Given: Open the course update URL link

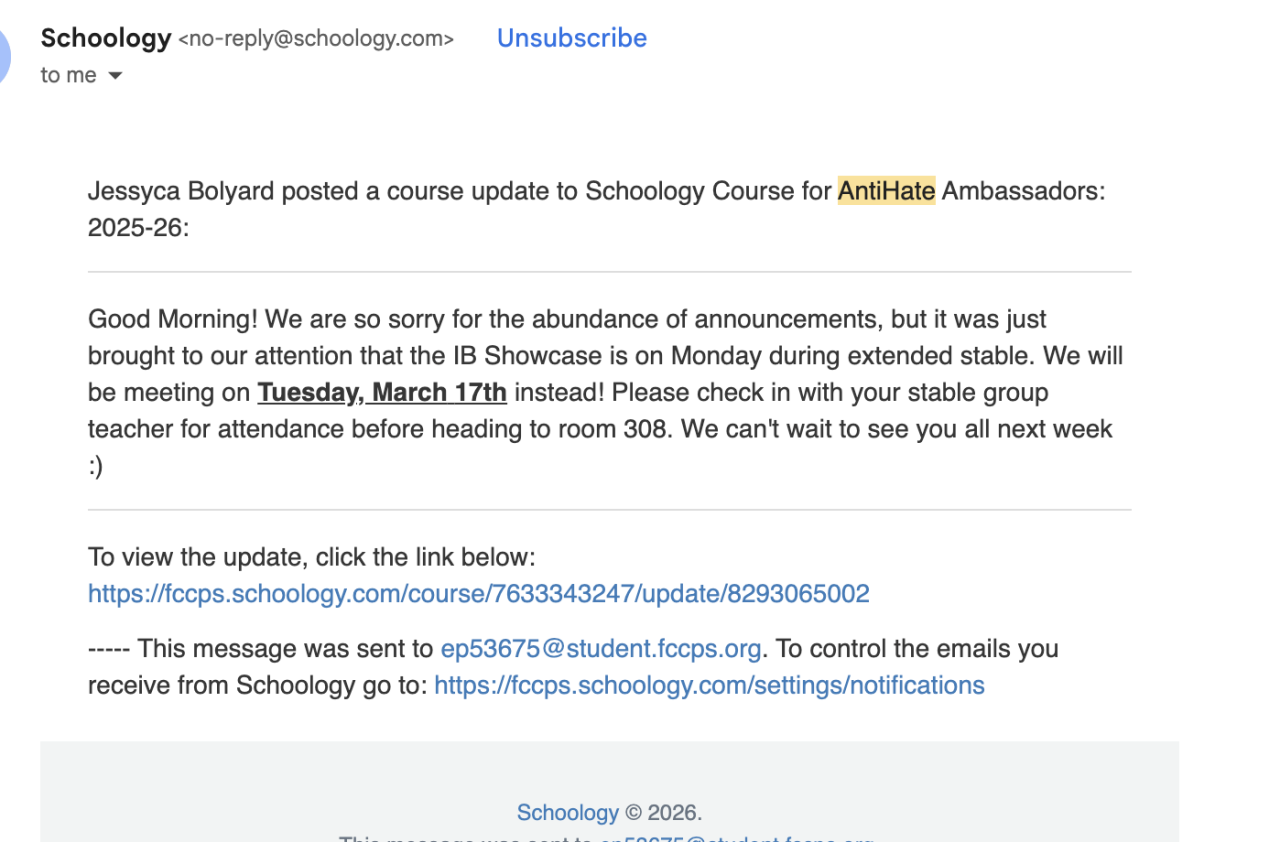Looking at the screenshot, I should click(x=478, y=594).
